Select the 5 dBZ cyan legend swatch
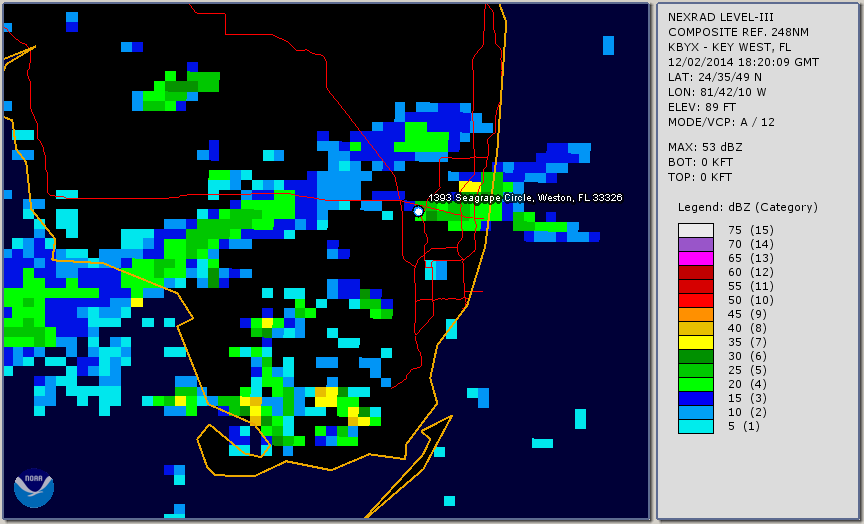Screen dimensions: 864x524 point(695,426)
